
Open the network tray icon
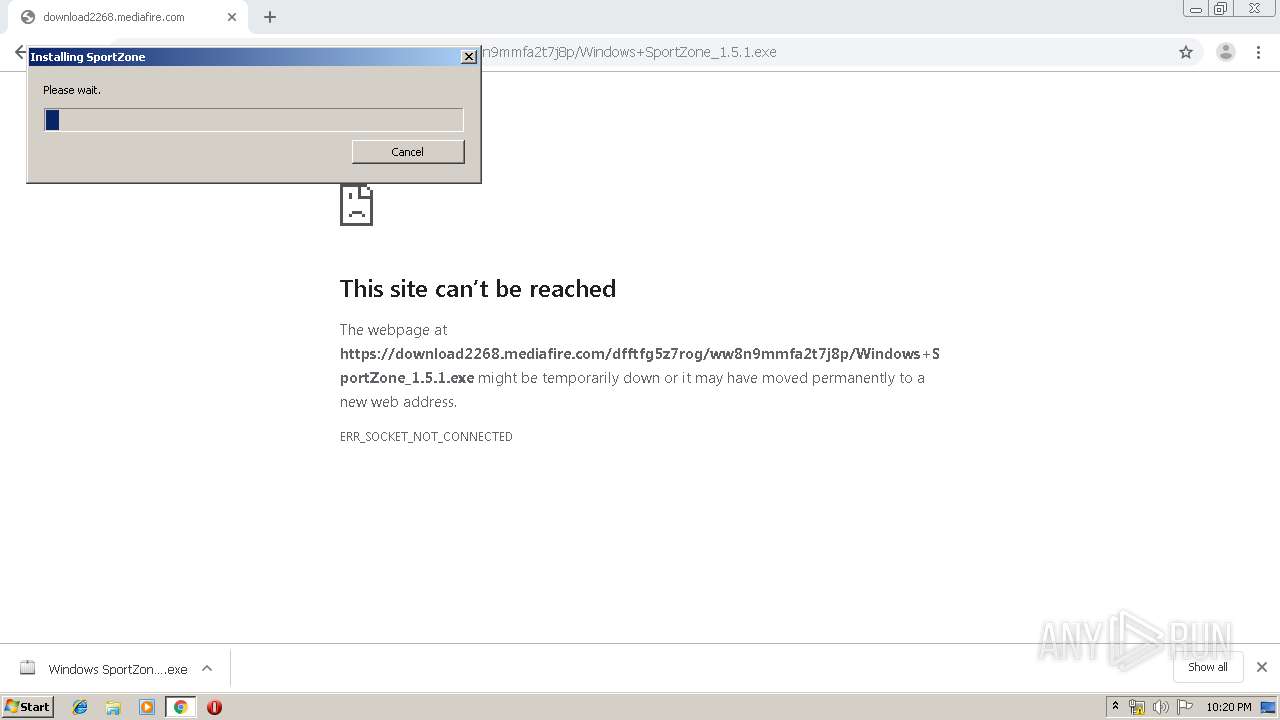(1137, 707)
